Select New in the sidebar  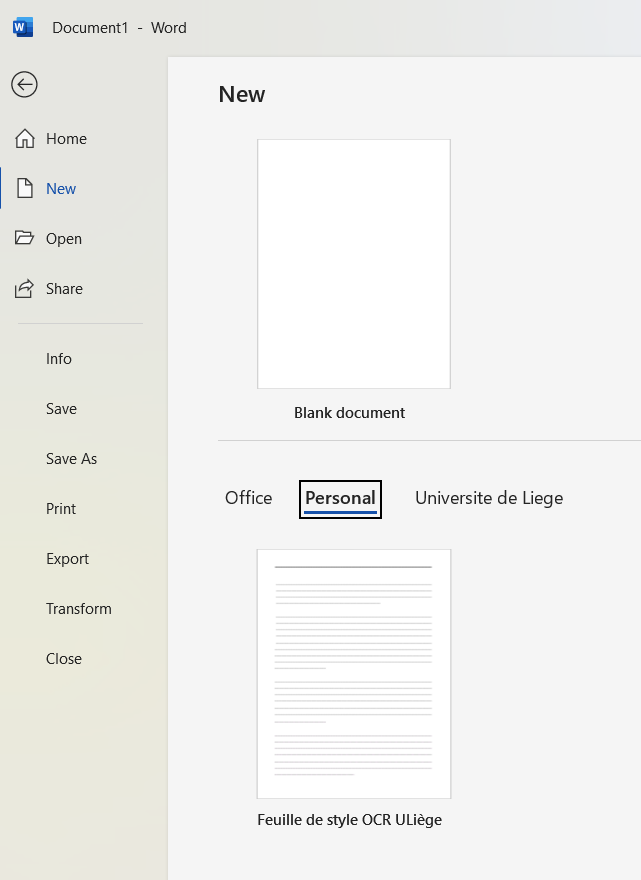(61, 189)
